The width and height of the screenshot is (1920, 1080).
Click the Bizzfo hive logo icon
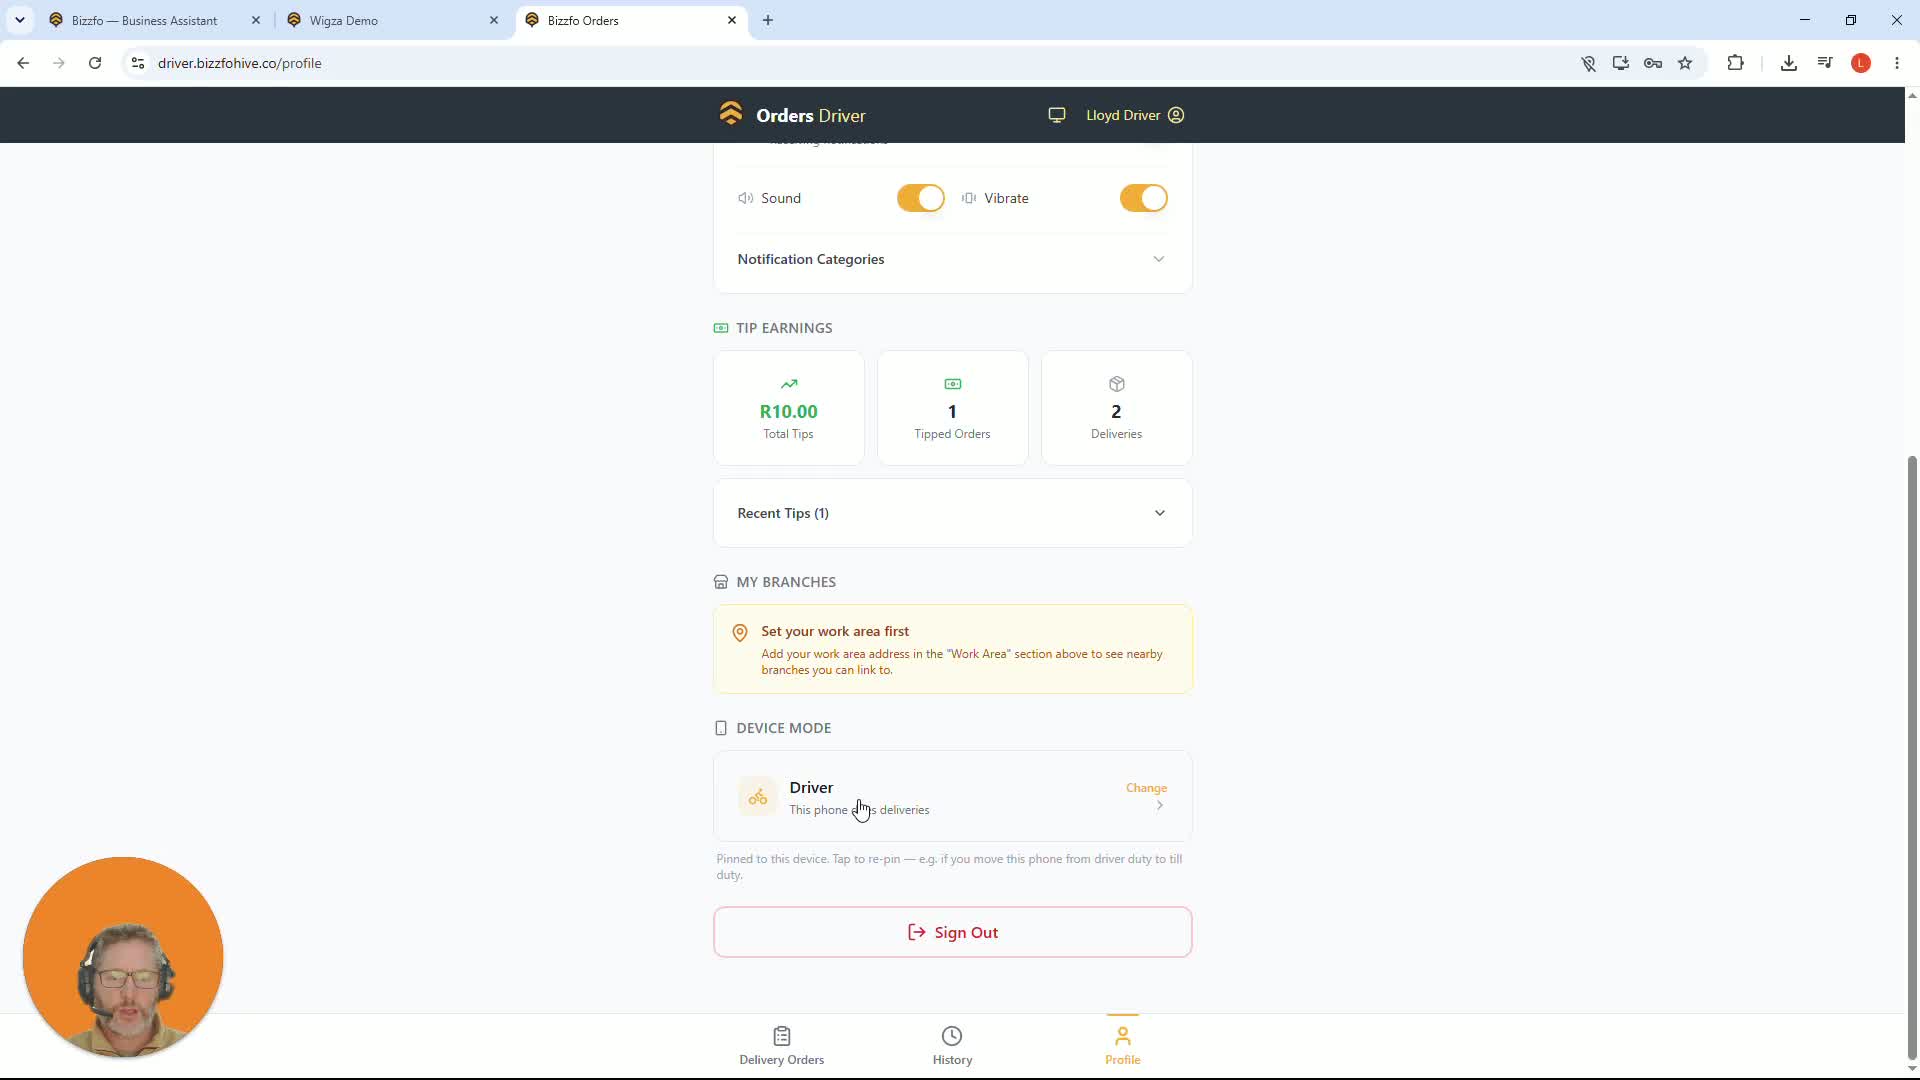click(731, 114)
